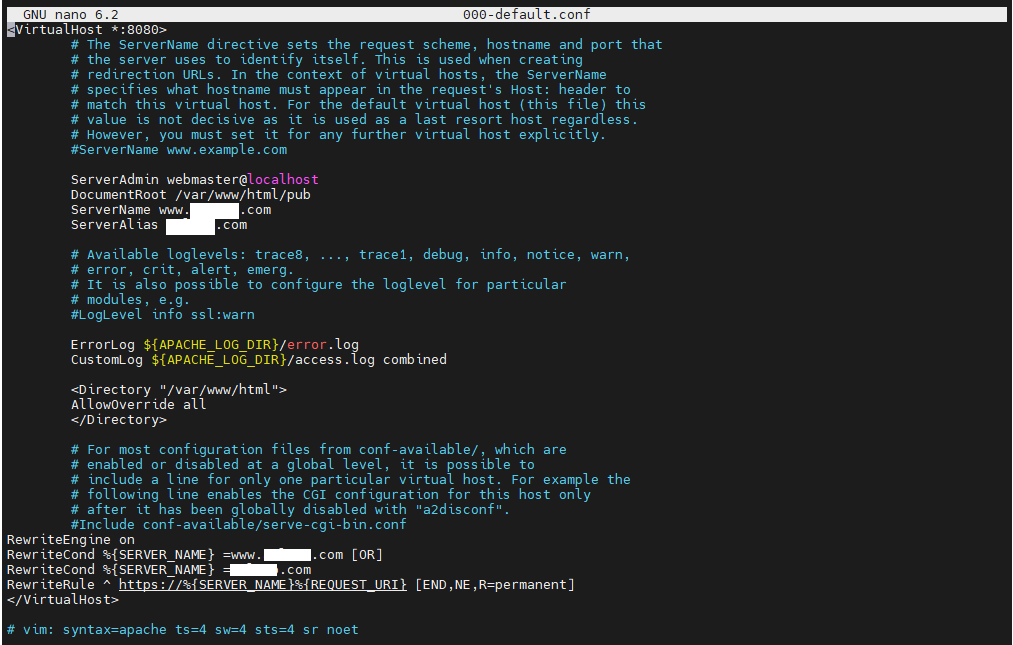Click the [OR] flag on first RewriteCond
Viewport: 1013px width, 645px height.
coord(367,555)
